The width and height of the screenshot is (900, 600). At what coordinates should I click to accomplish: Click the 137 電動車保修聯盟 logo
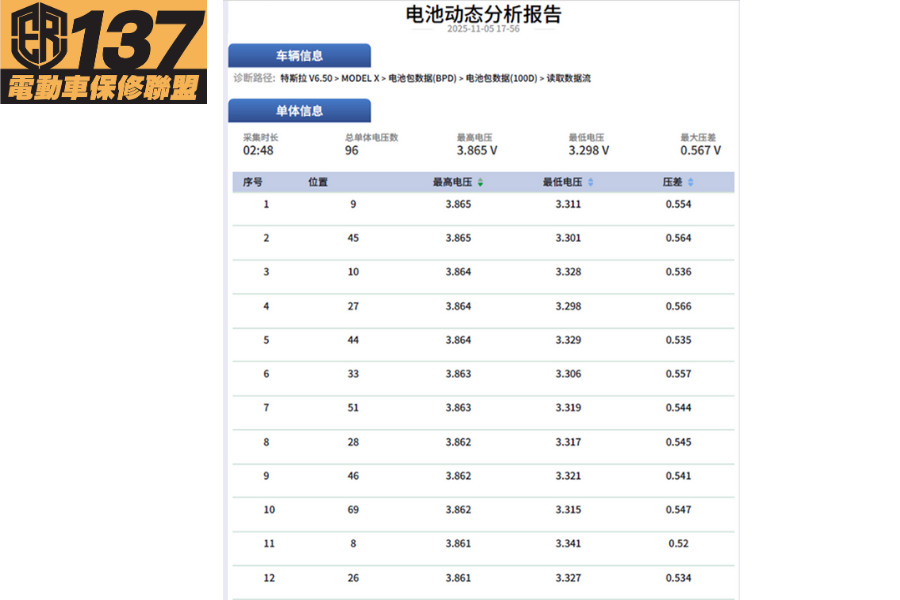click(104, 52)
